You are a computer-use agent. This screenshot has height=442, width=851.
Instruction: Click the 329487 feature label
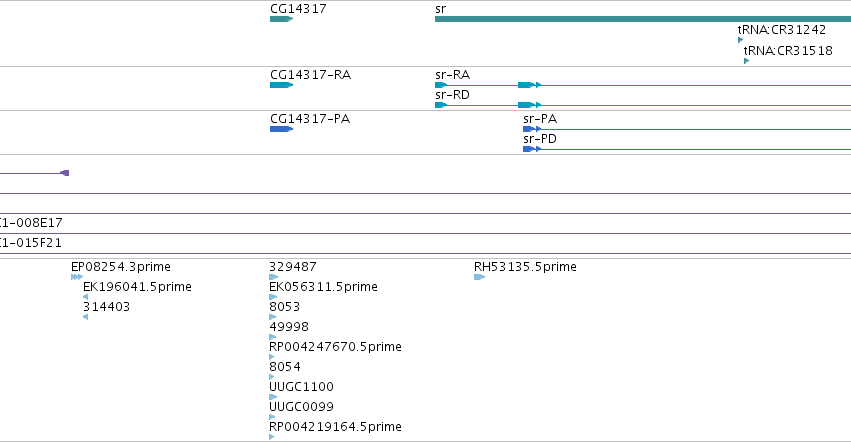[293, 267]
